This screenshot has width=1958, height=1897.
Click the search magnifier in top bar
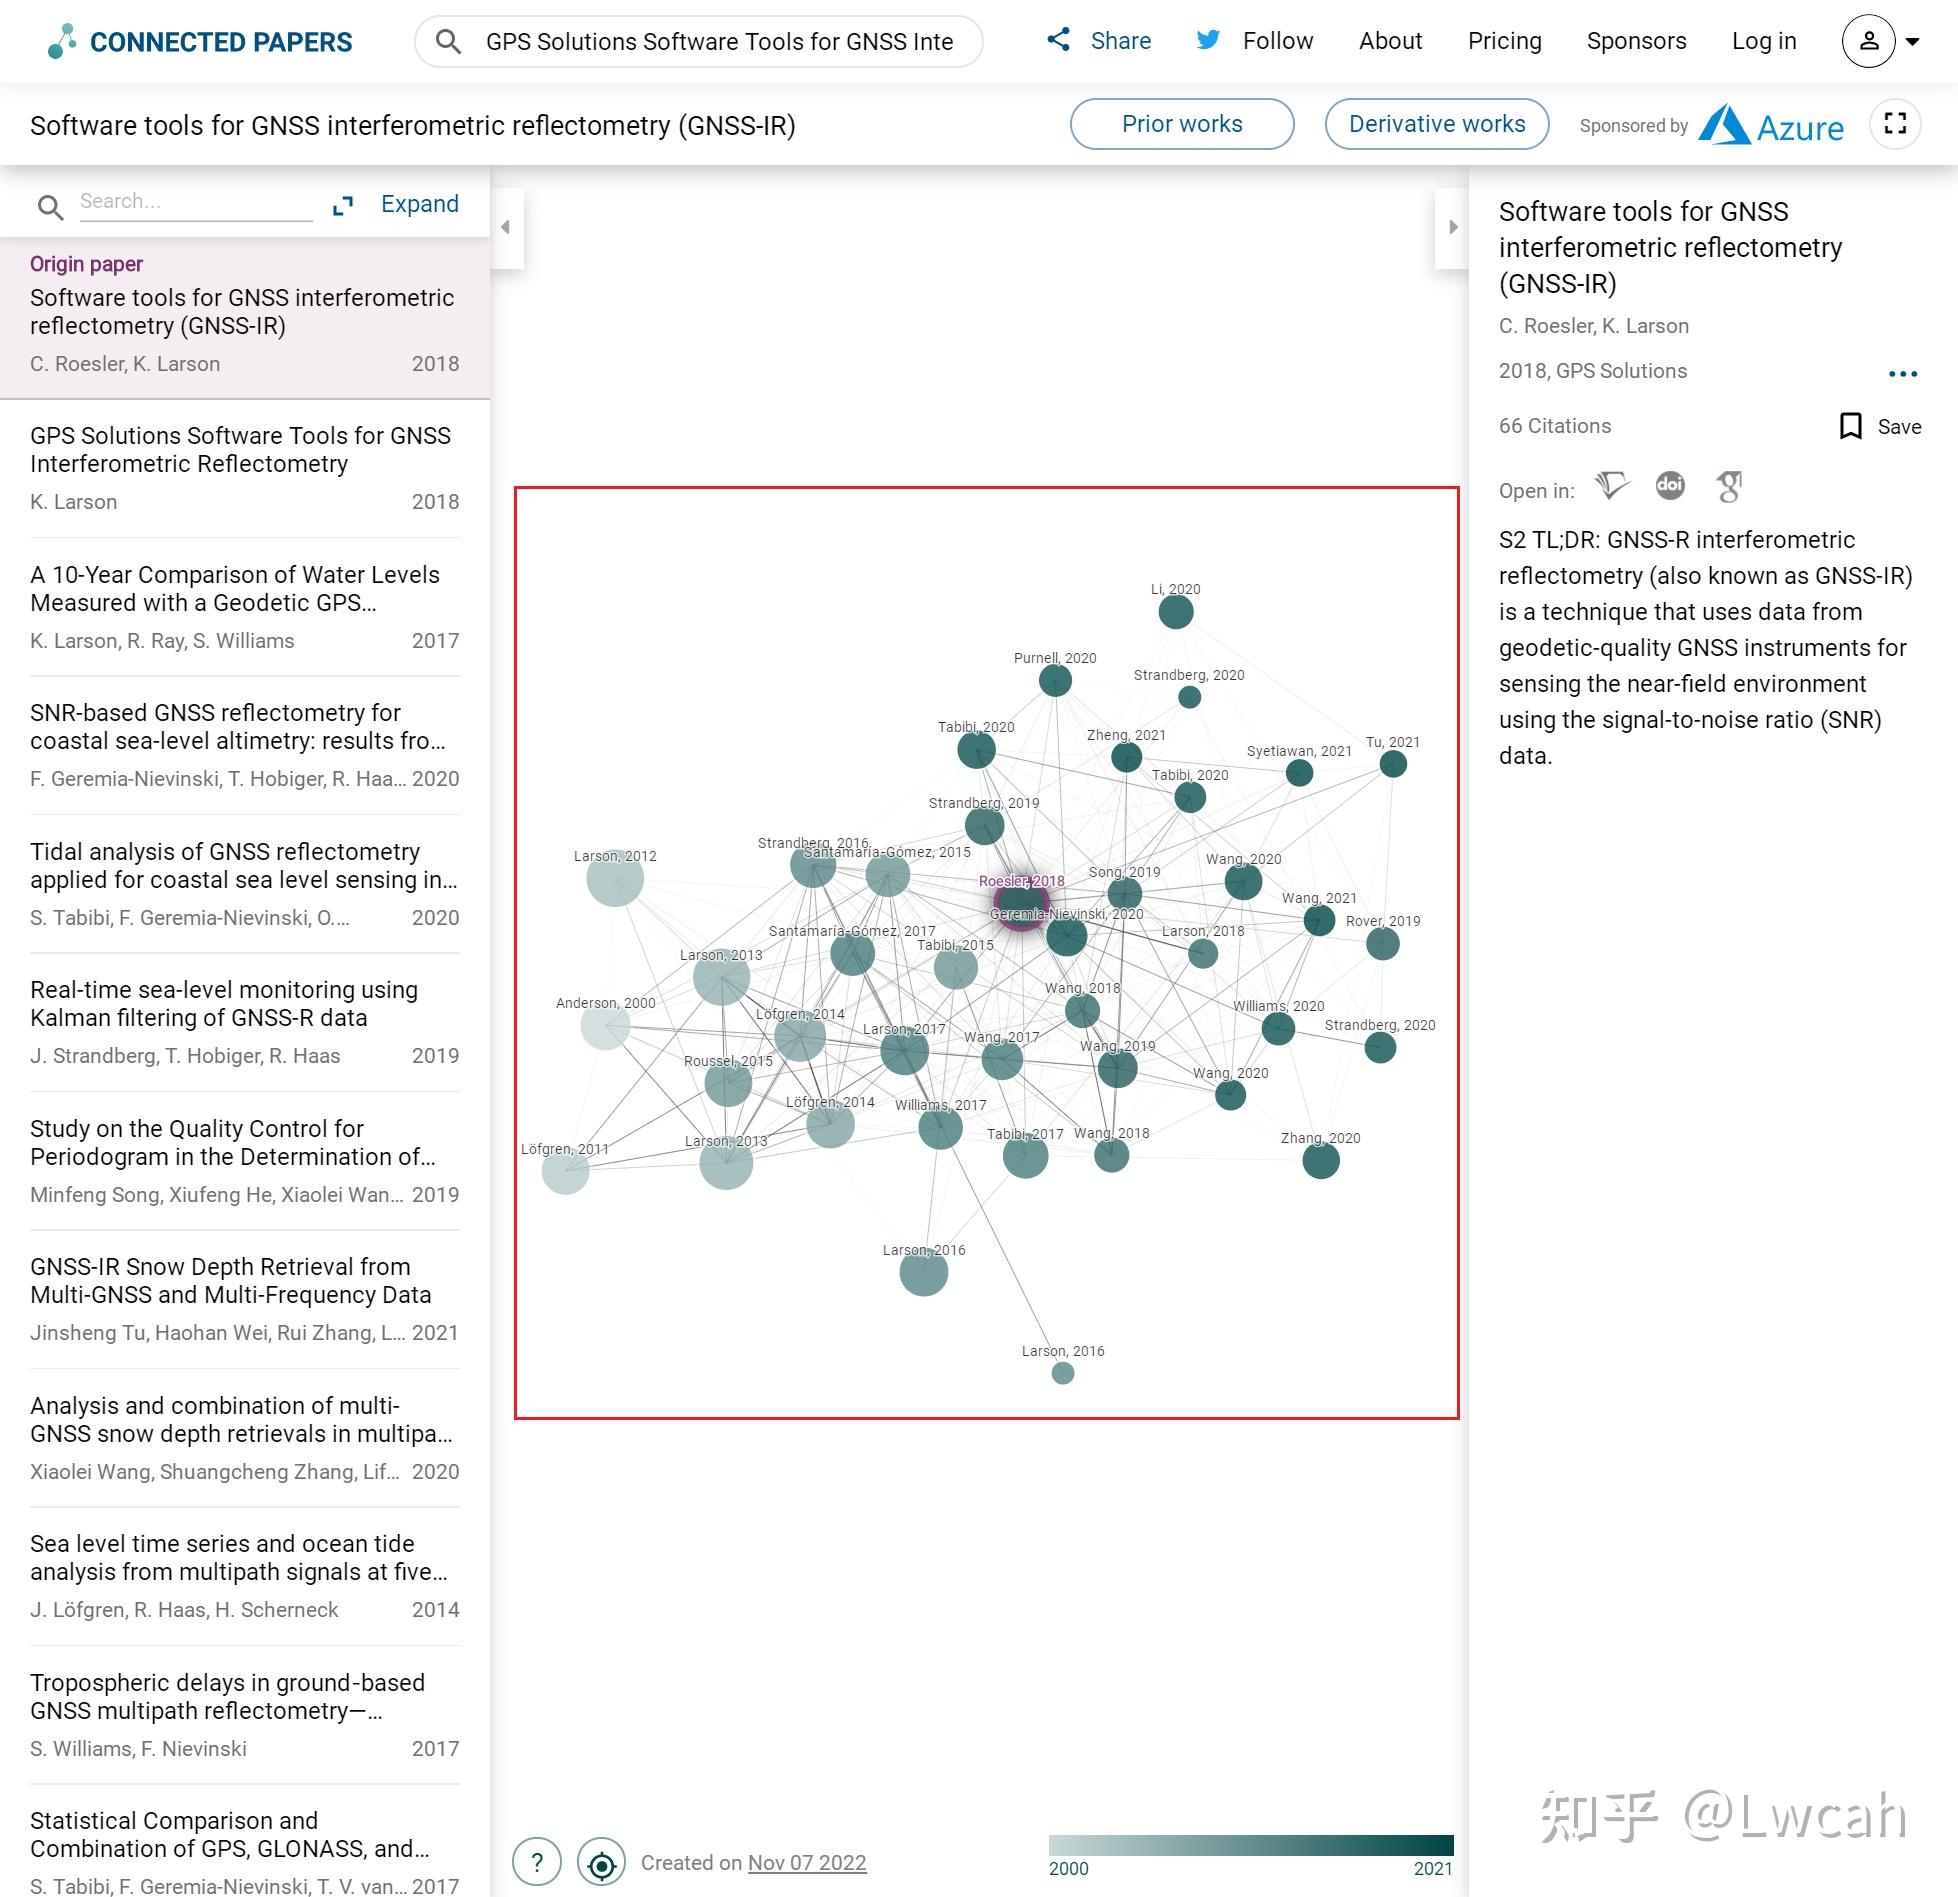pyautogui.click(x=449, y=42)
